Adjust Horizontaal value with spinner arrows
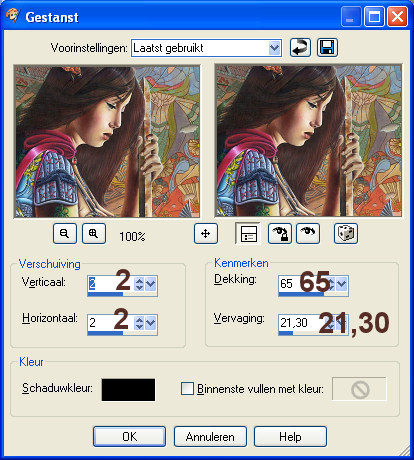Viewport: 414px width, 460px height. tap(139, 323)
